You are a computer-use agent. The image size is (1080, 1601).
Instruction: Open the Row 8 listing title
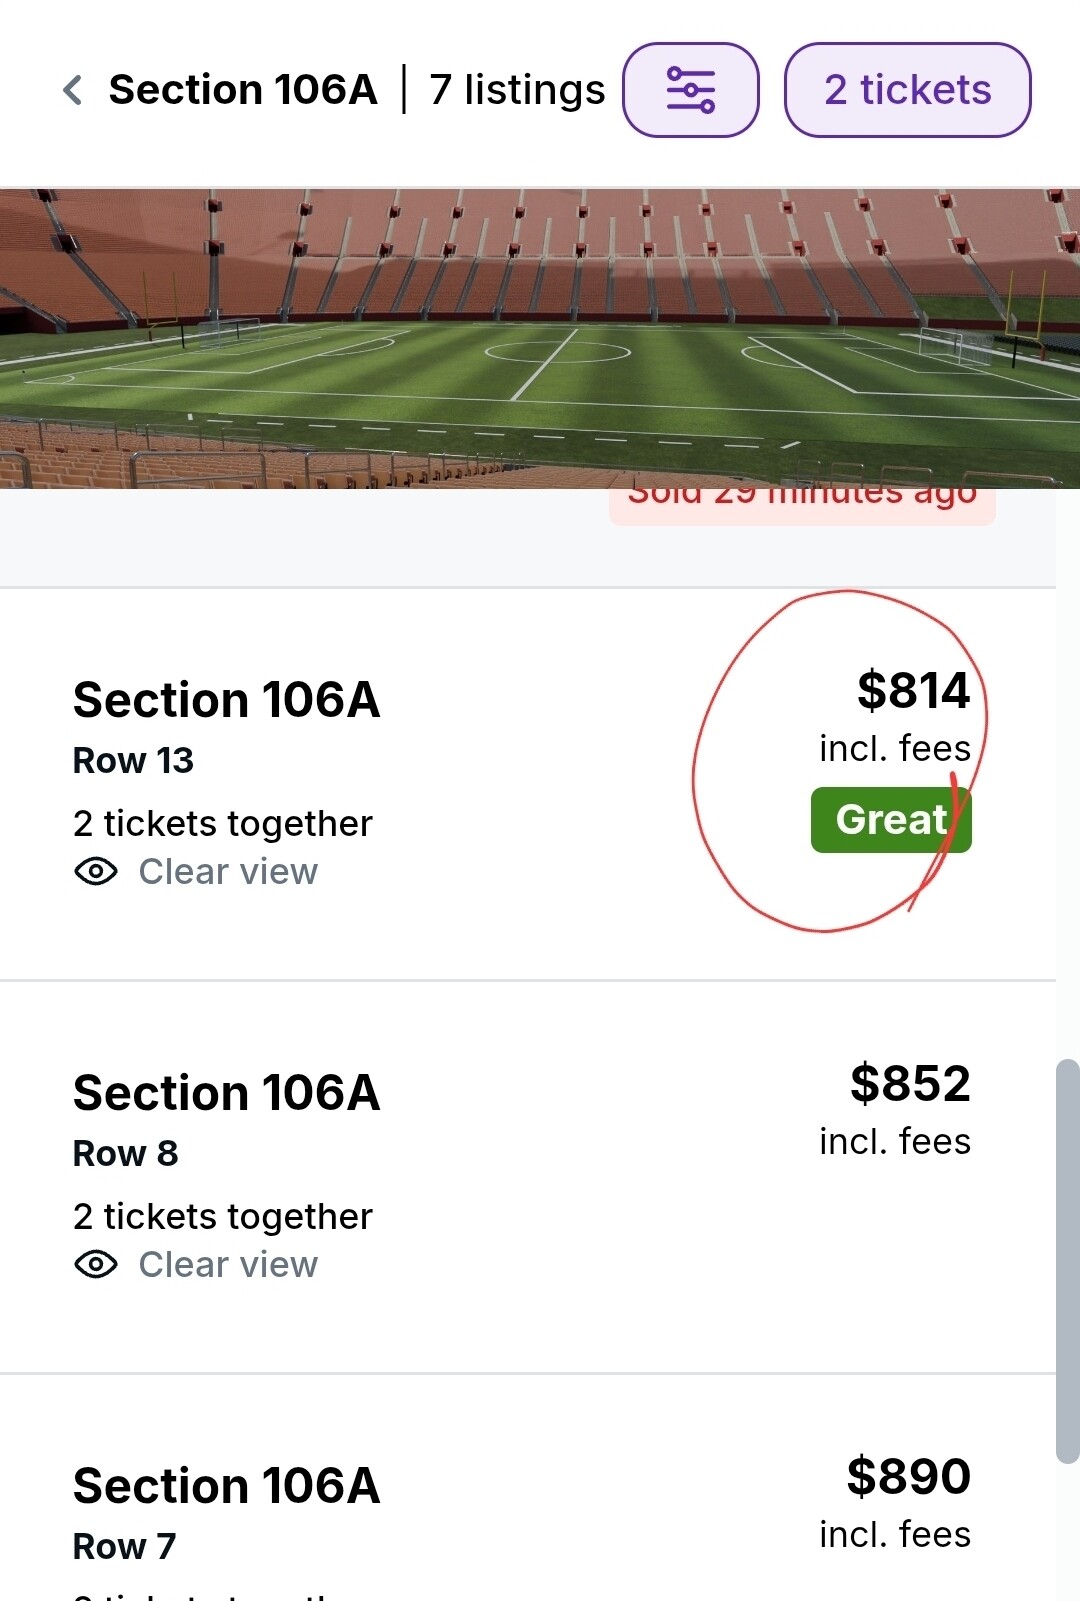coord(226,1093)
